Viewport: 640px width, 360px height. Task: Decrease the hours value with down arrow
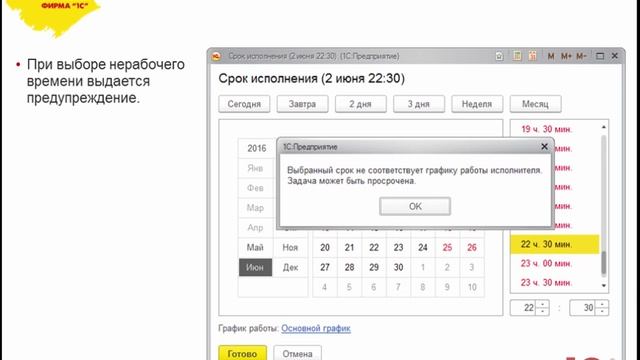tap(542, 311)
